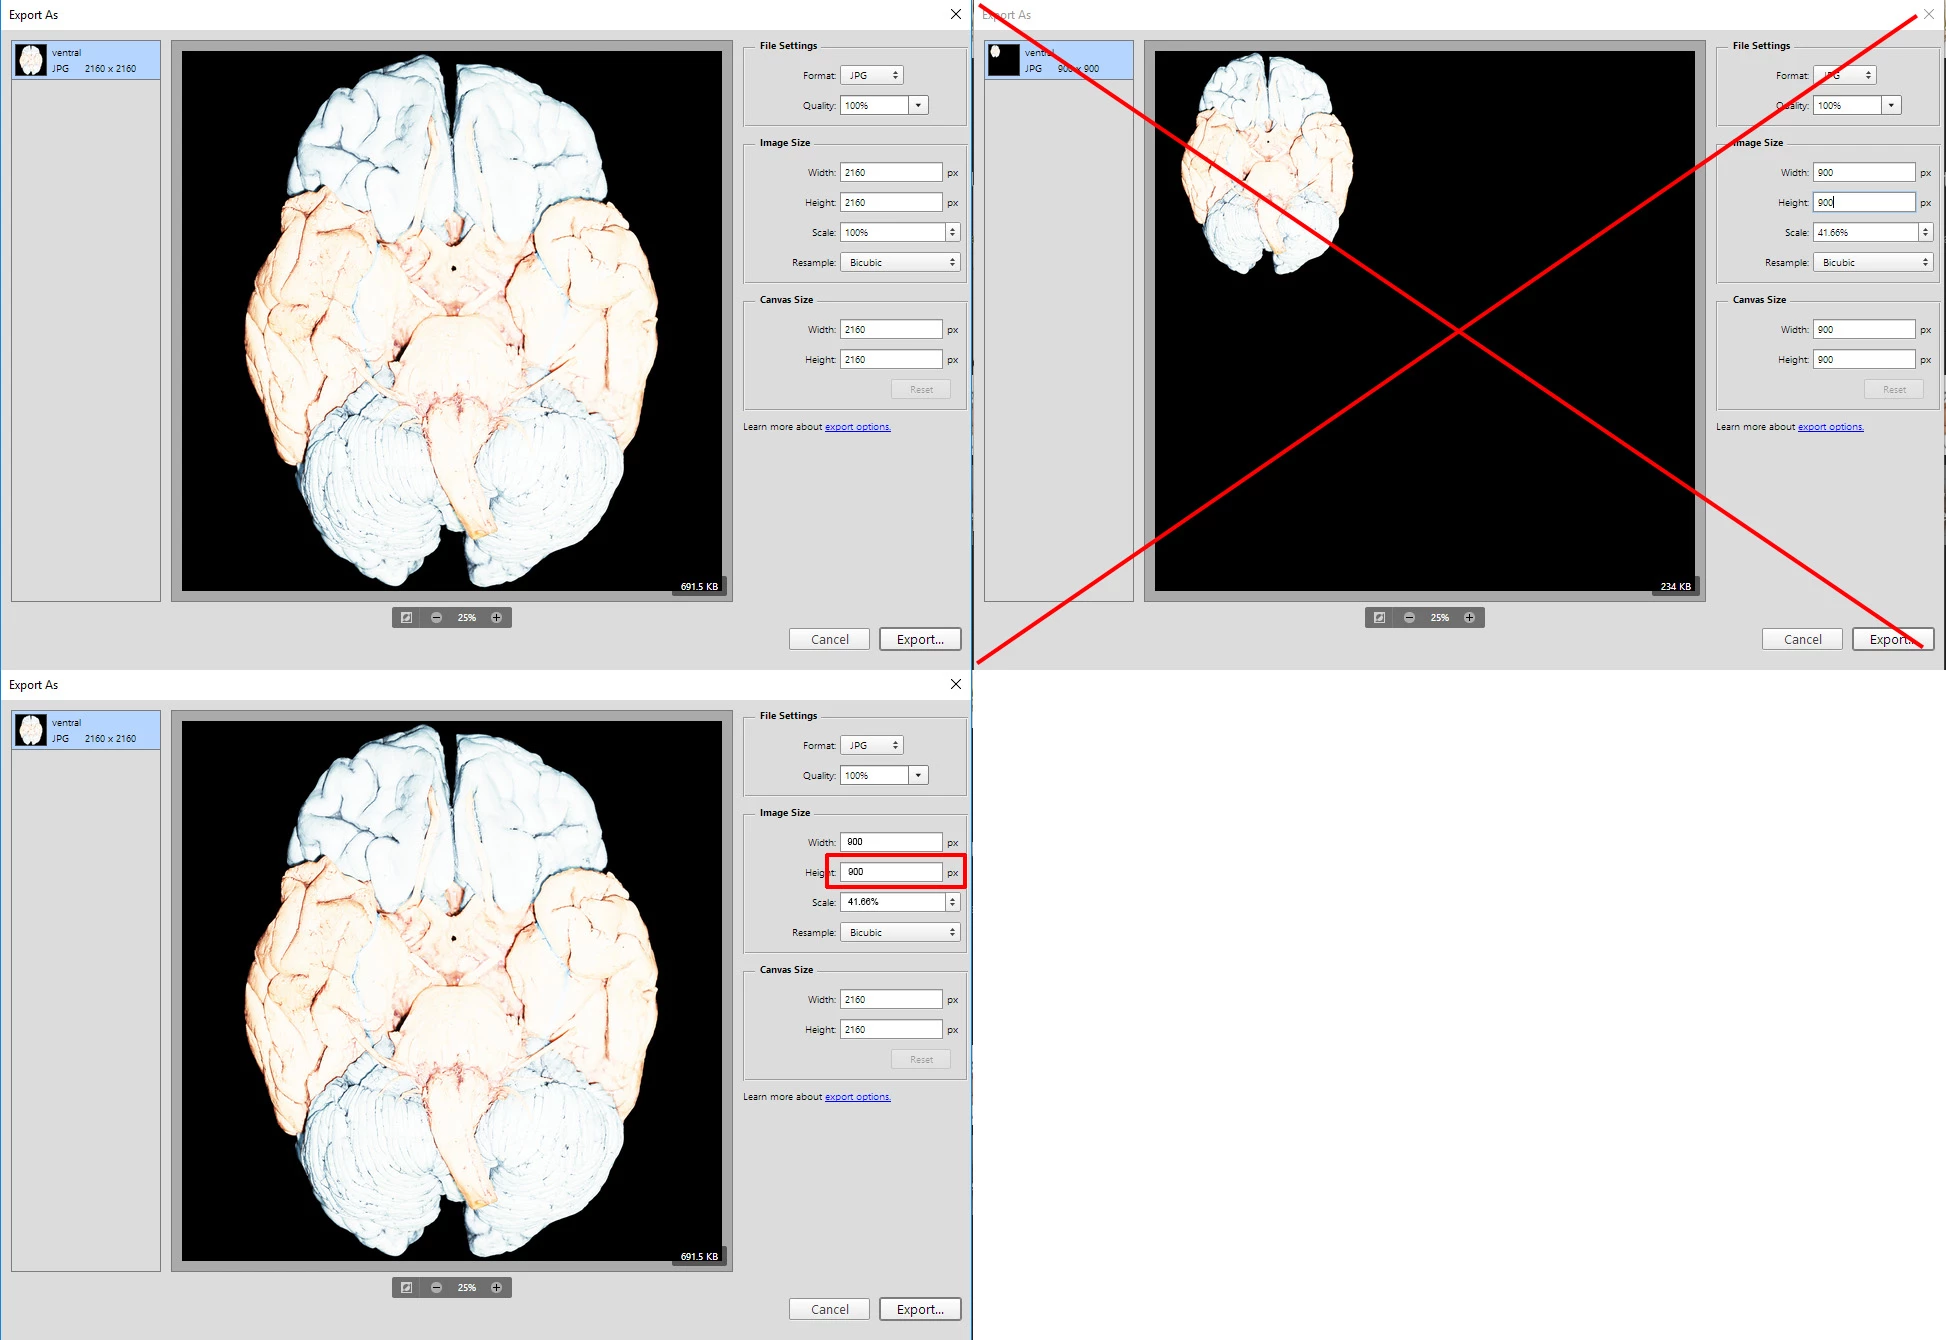Viewport: 1946px width, 1340px height.
Task: Open Format dropdown in dialog with red-boxed Height
Action: click(x=872, y=745)
